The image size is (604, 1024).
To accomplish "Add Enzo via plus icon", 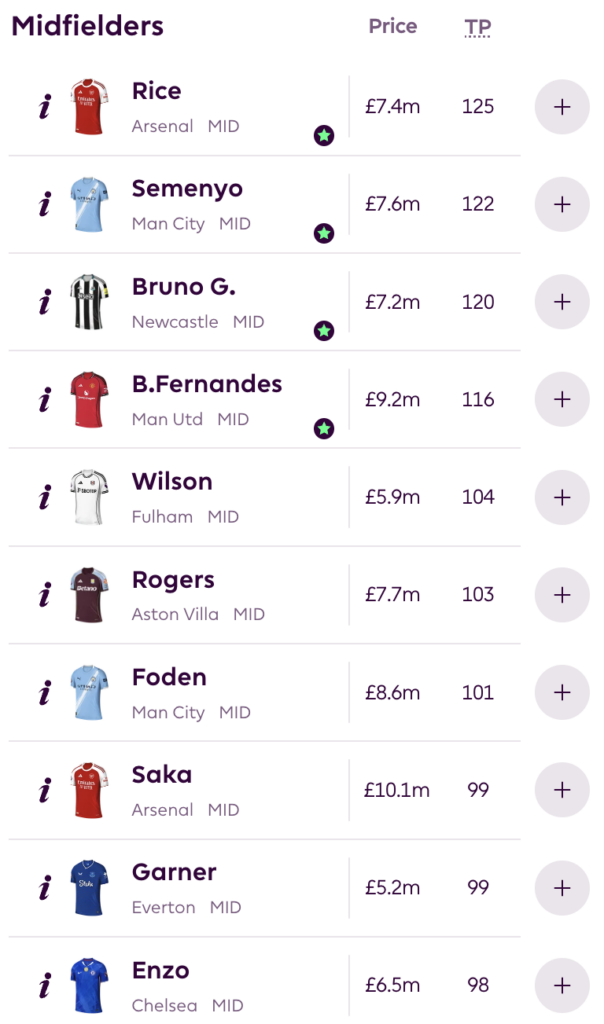I will click(x=562, y=986).
